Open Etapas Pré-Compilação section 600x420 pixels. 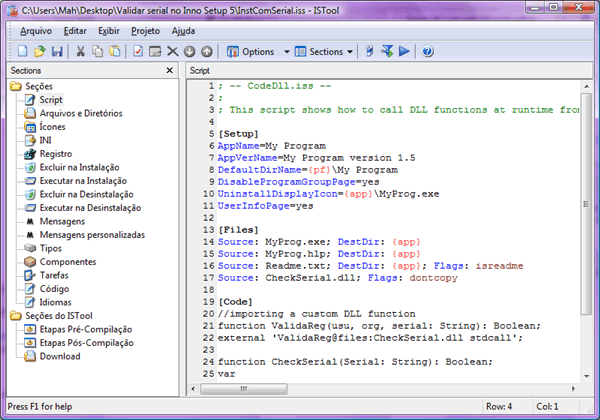(86, 329)
